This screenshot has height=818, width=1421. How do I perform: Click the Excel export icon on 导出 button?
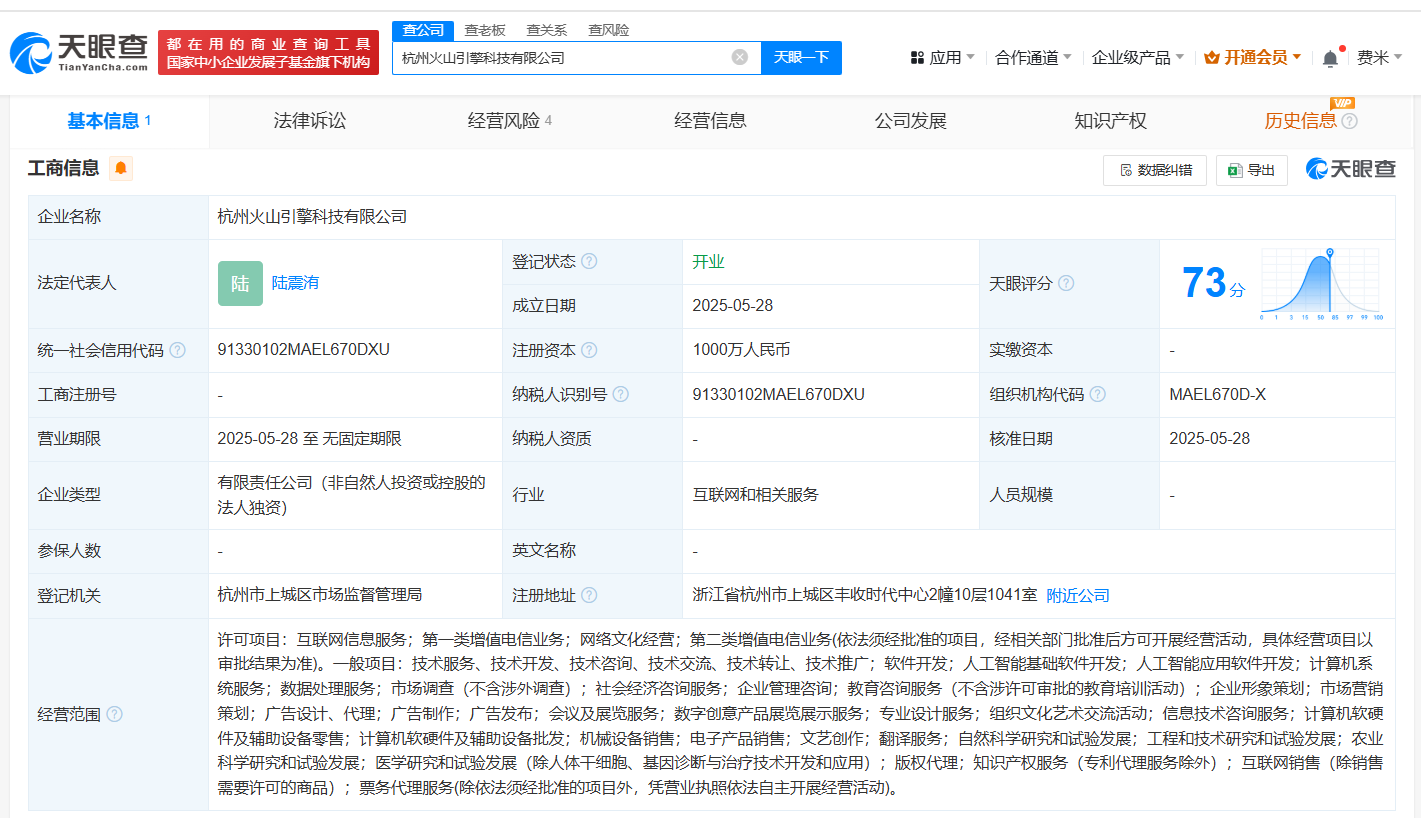1233,170
